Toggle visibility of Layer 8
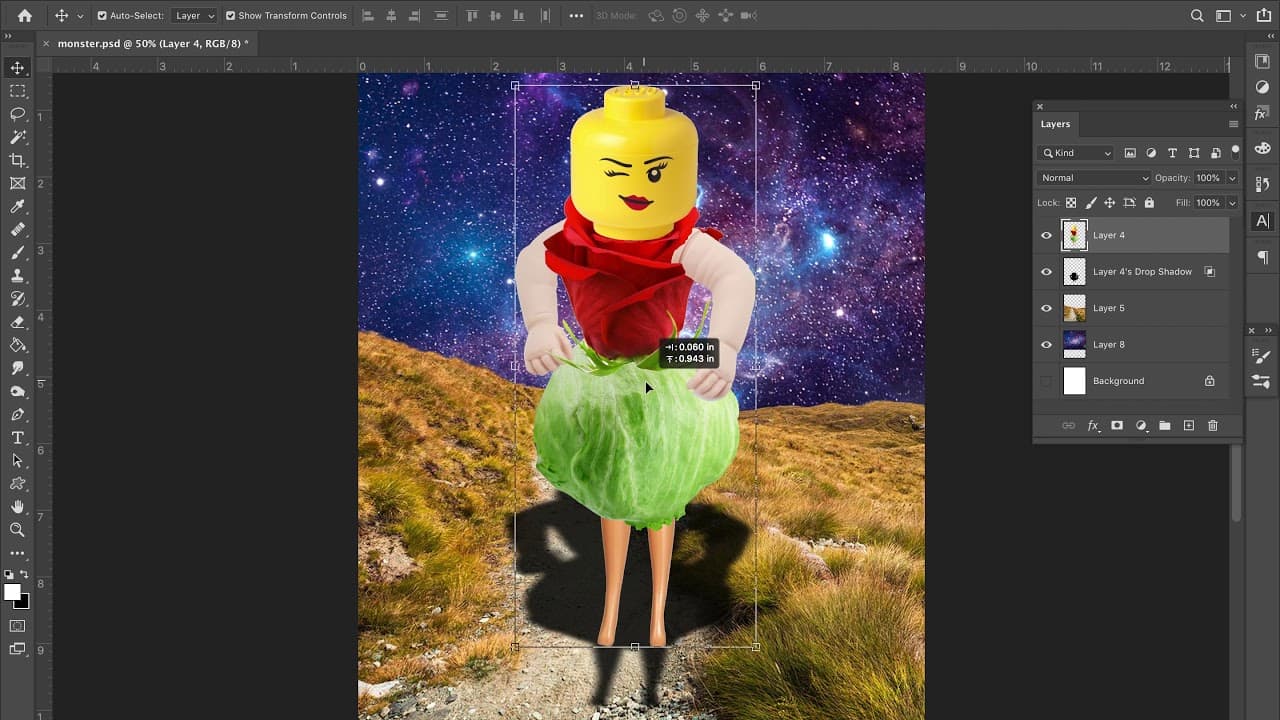 click(1046, 345)
